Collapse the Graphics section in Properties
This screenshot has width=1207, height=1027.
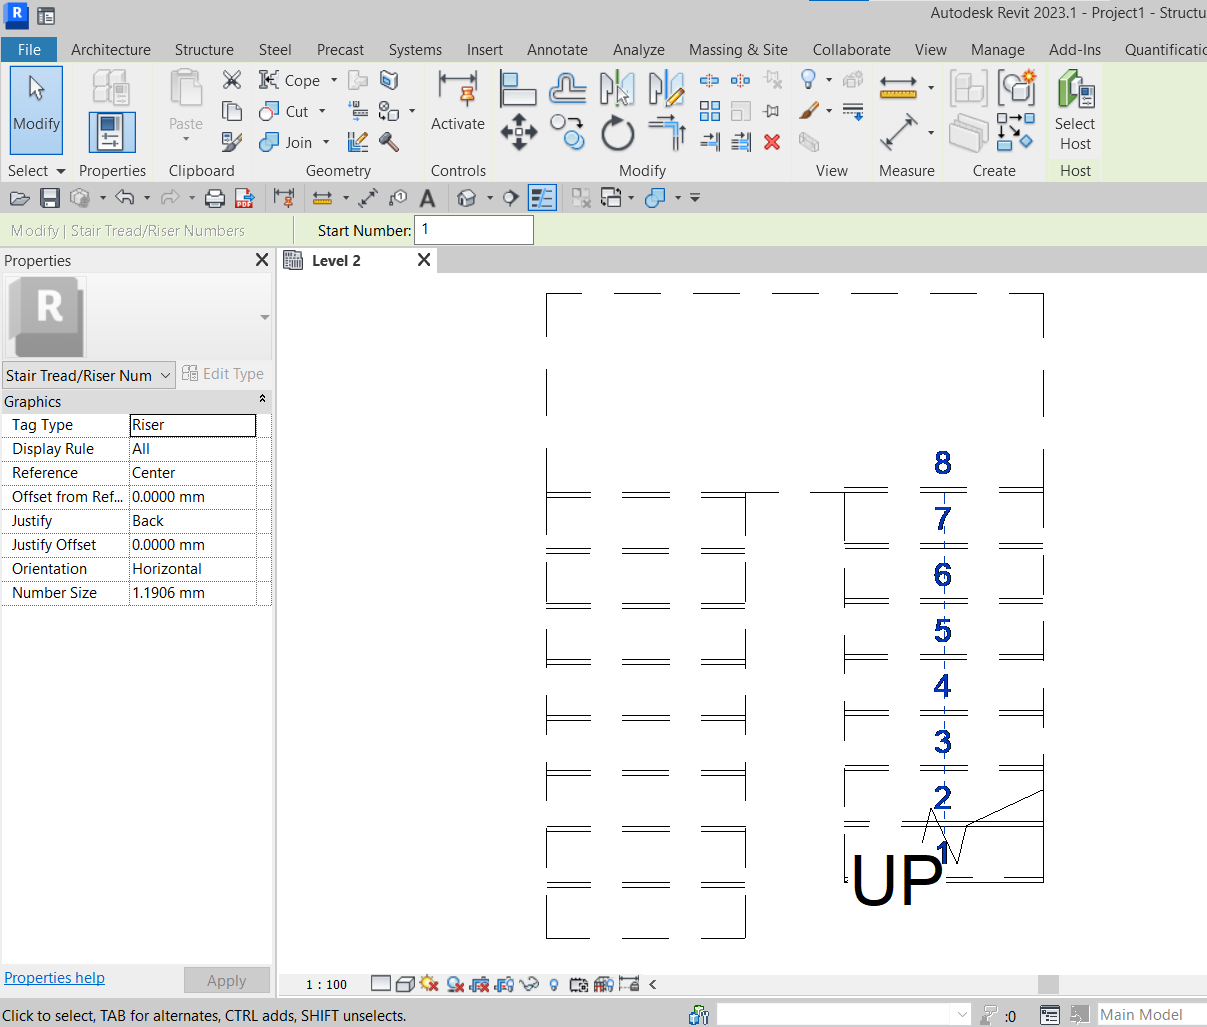[x=262, y=401]
